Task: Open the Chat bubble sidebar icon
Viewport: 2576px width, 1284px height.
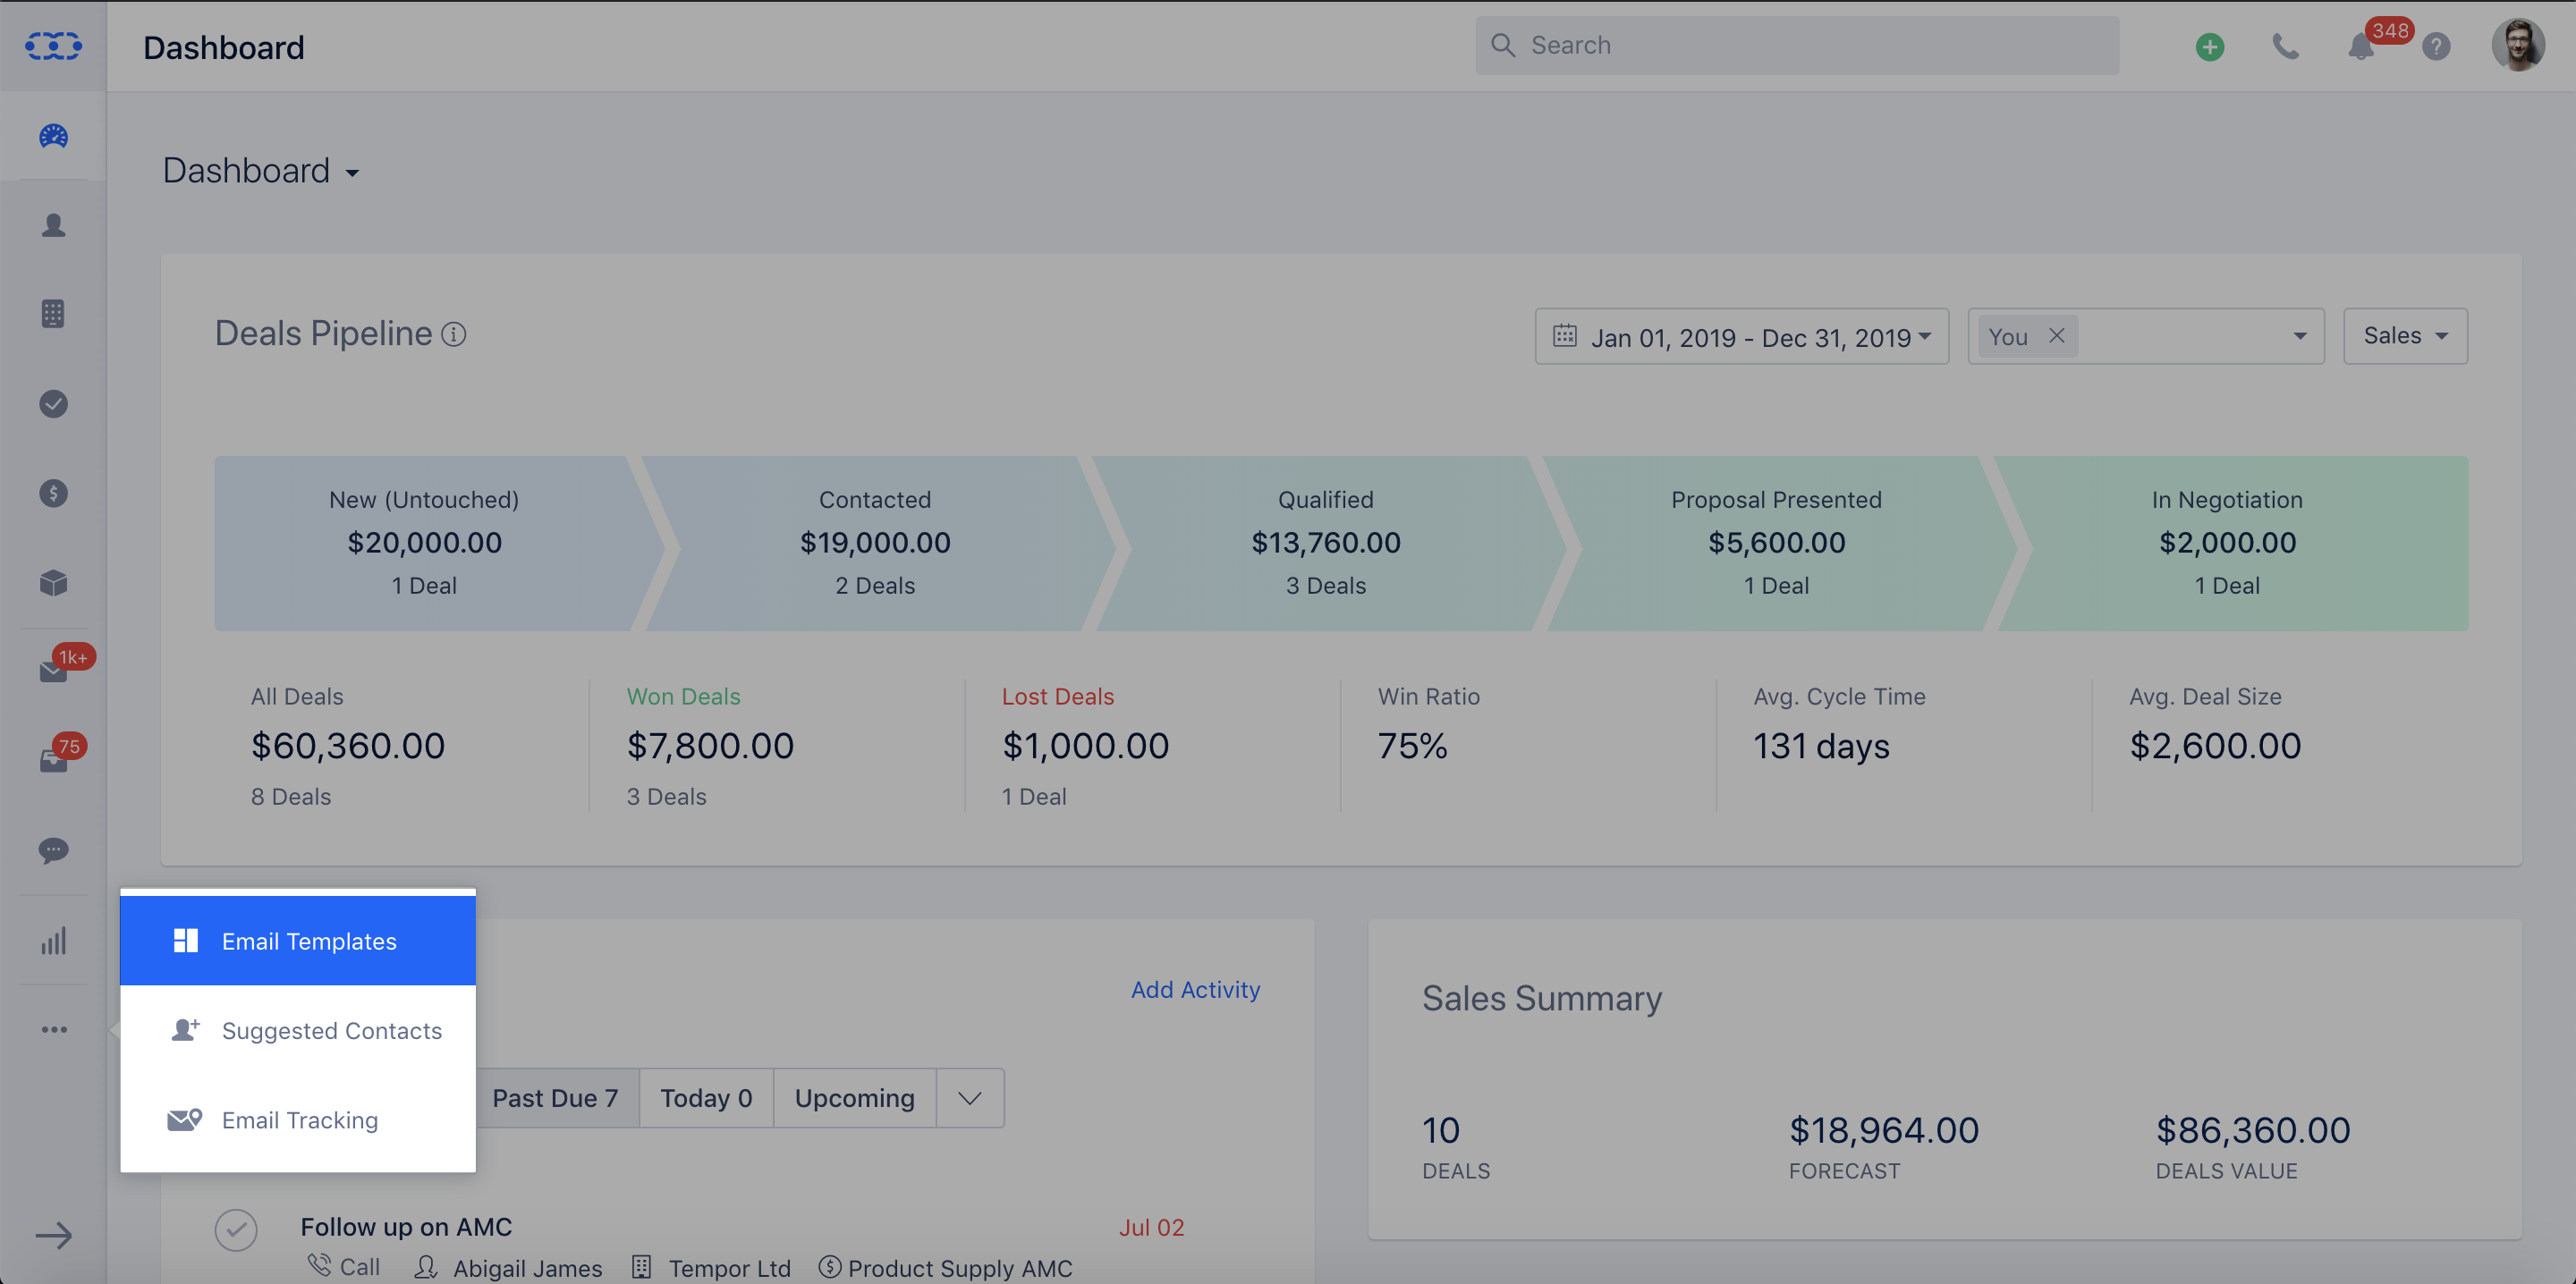Action: tap(53, 851)
